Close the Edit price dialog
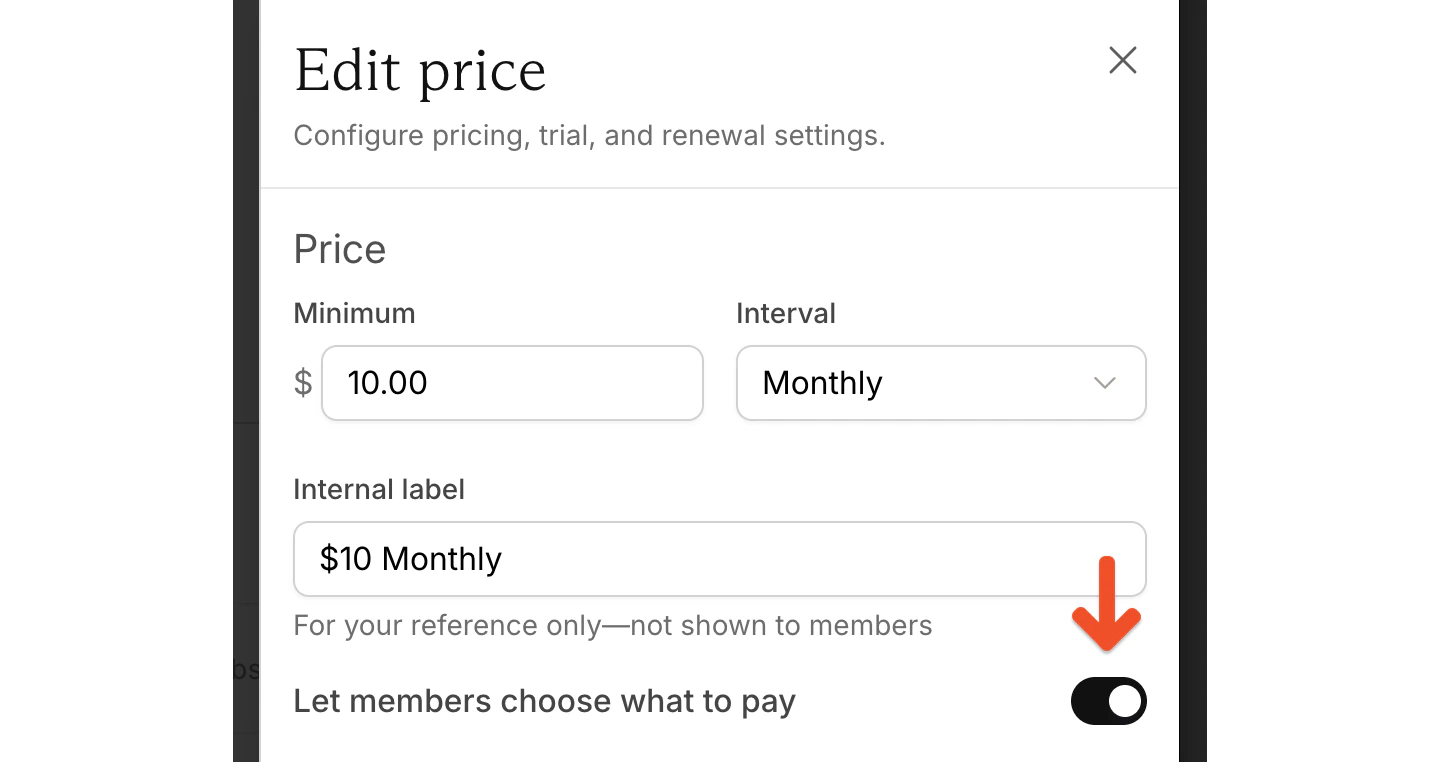 [x=1122, y=61]
